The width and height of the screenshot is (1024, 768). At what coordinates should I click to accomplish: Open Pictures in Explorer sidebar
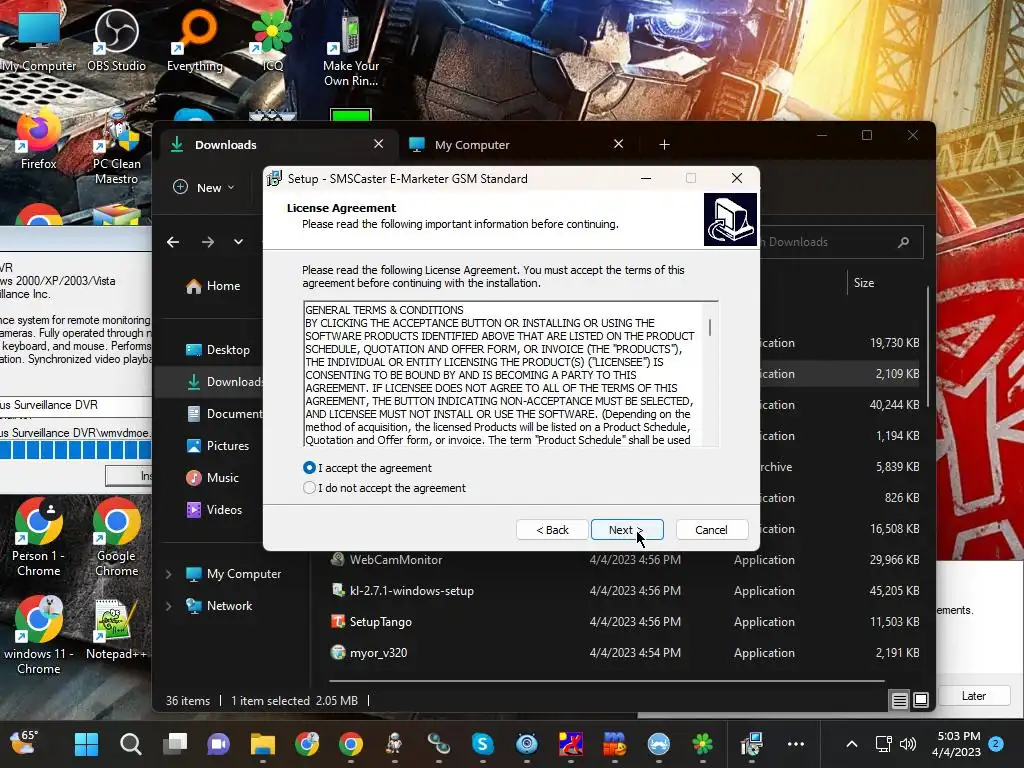[217, 446]
